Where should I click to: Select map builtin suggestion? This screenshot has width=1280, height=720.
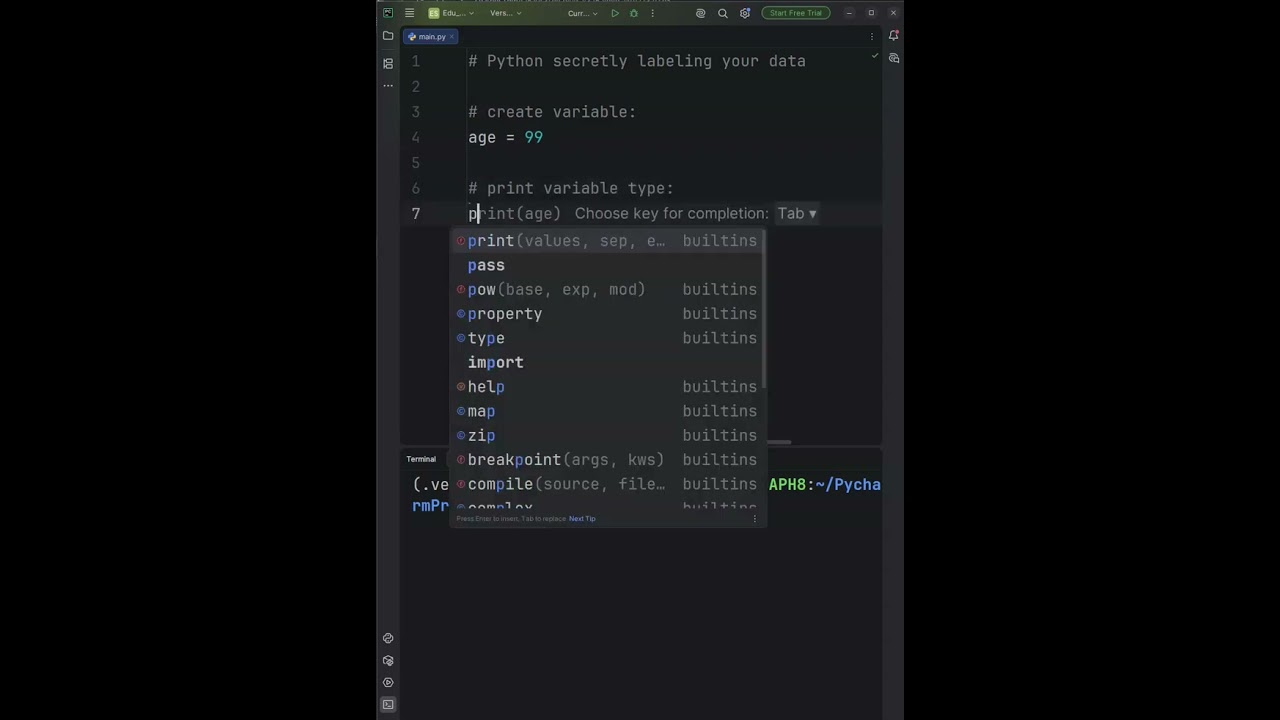608,411
